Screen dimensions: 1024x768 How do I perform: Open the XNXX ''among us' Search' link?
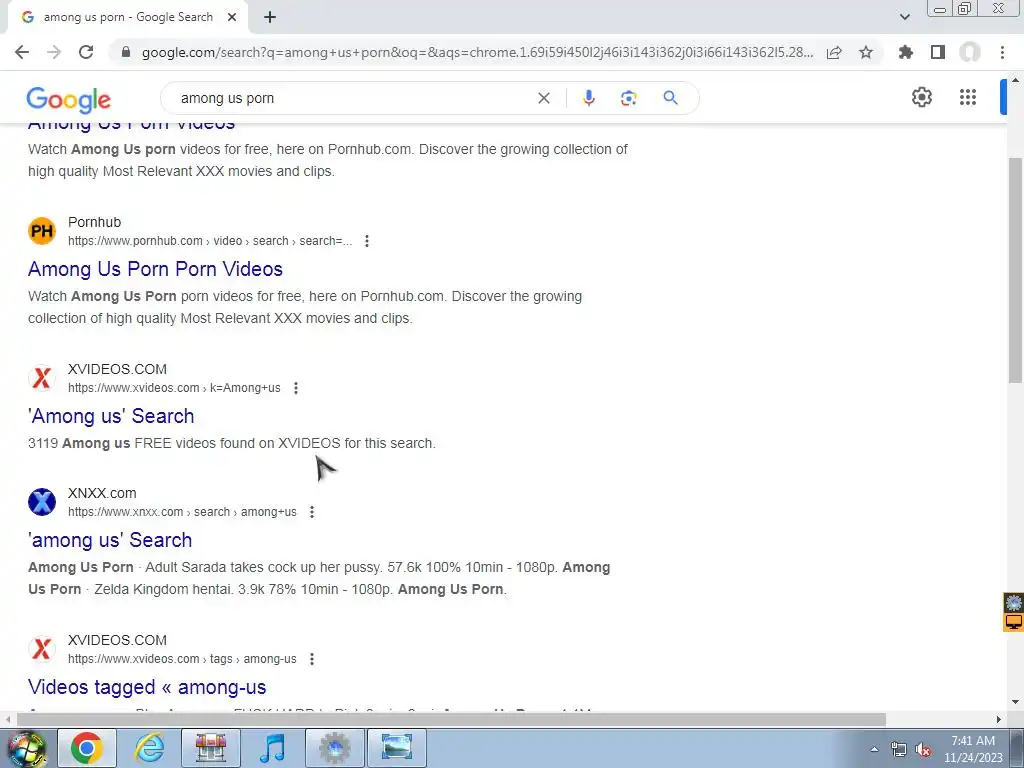110,540
